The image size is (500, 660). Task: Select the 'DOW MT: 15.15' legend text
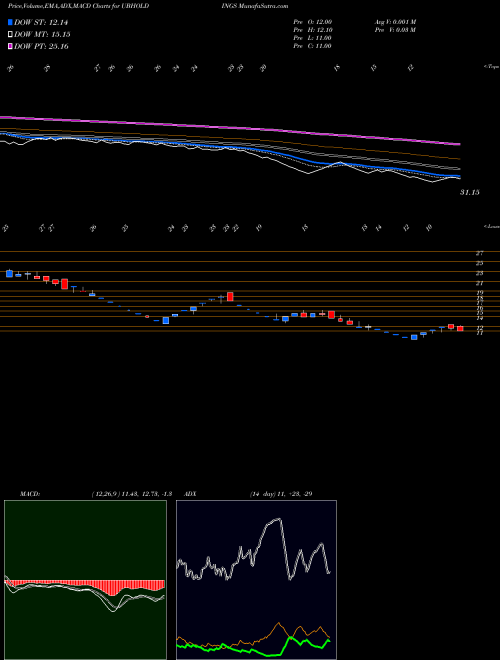click(x=42, y=35)
